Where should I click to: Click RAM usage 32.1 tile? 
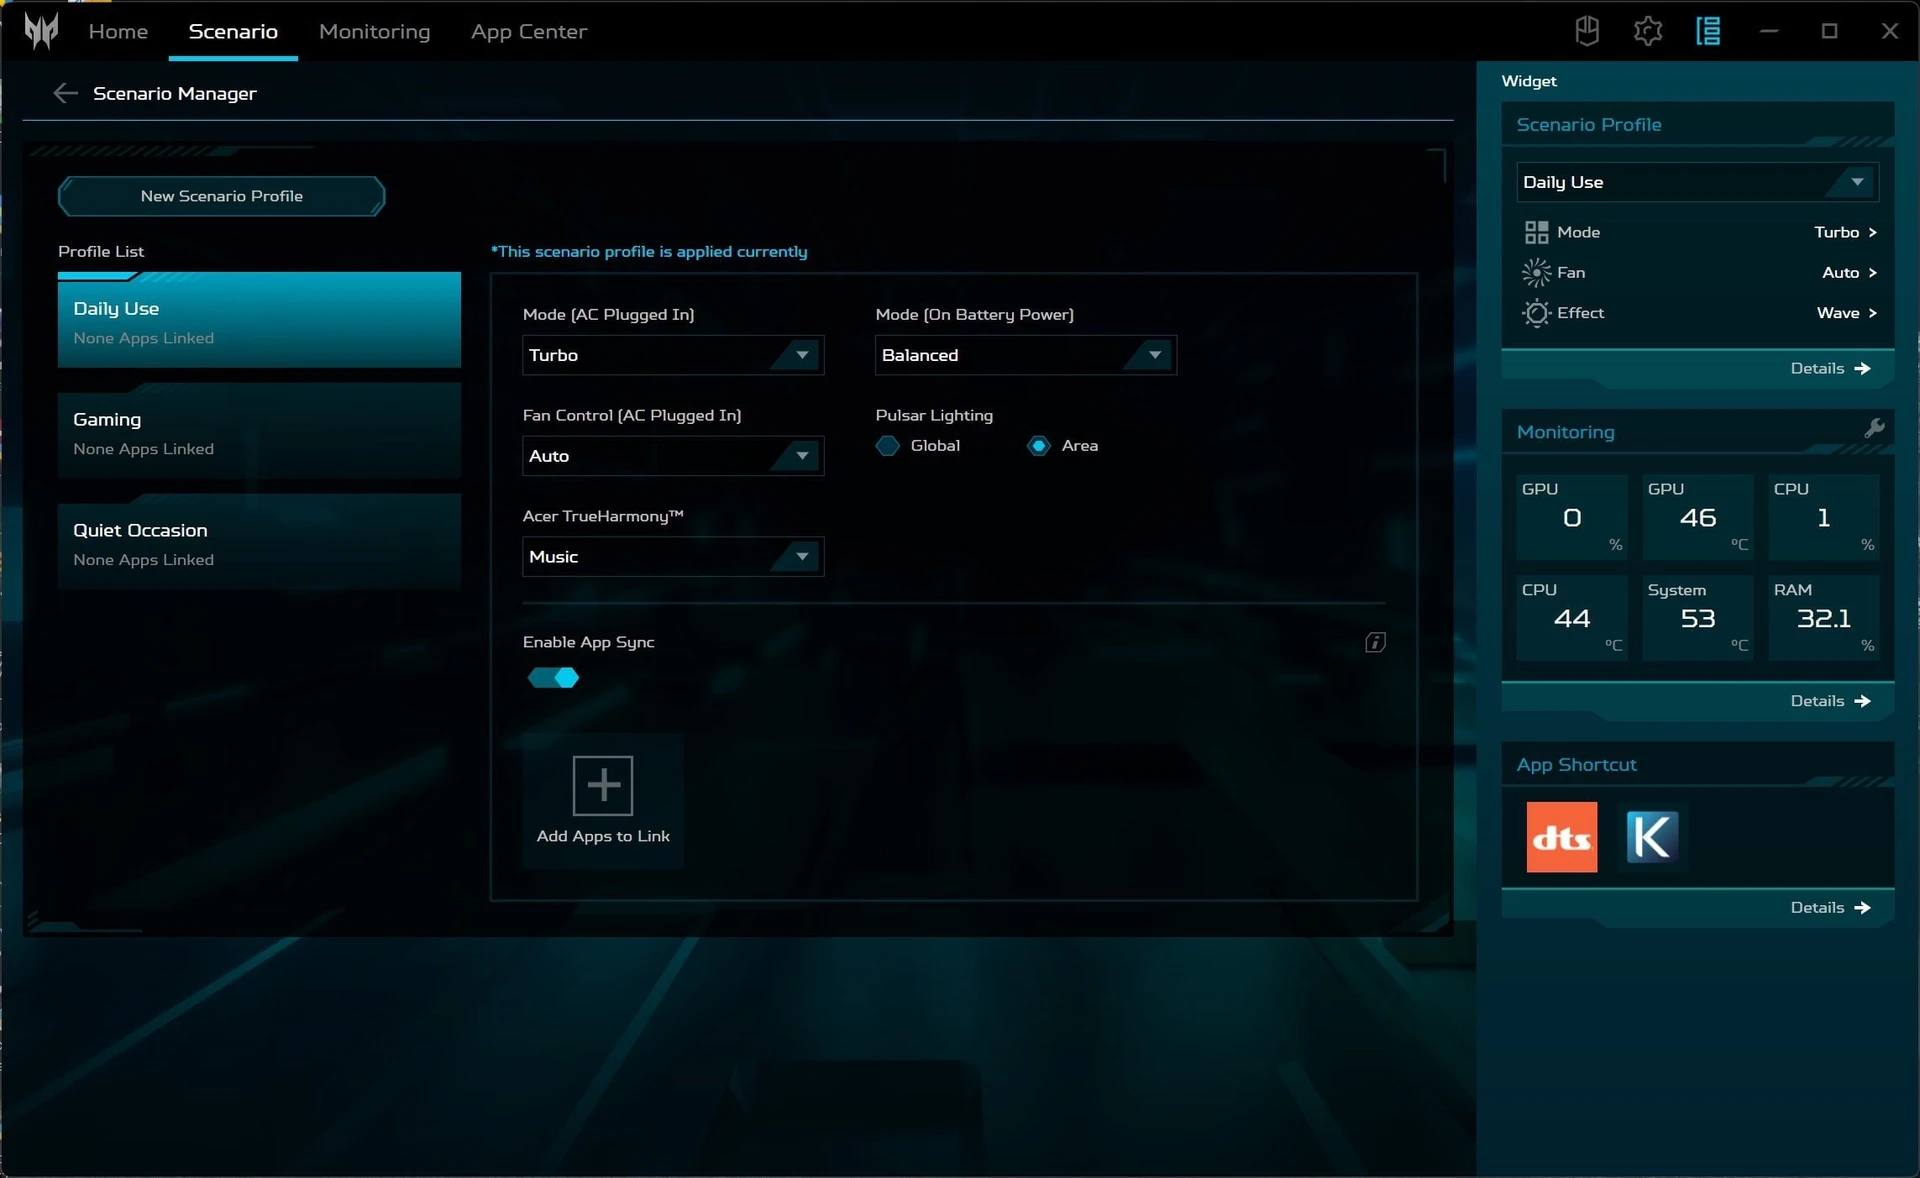(1823, 618)
